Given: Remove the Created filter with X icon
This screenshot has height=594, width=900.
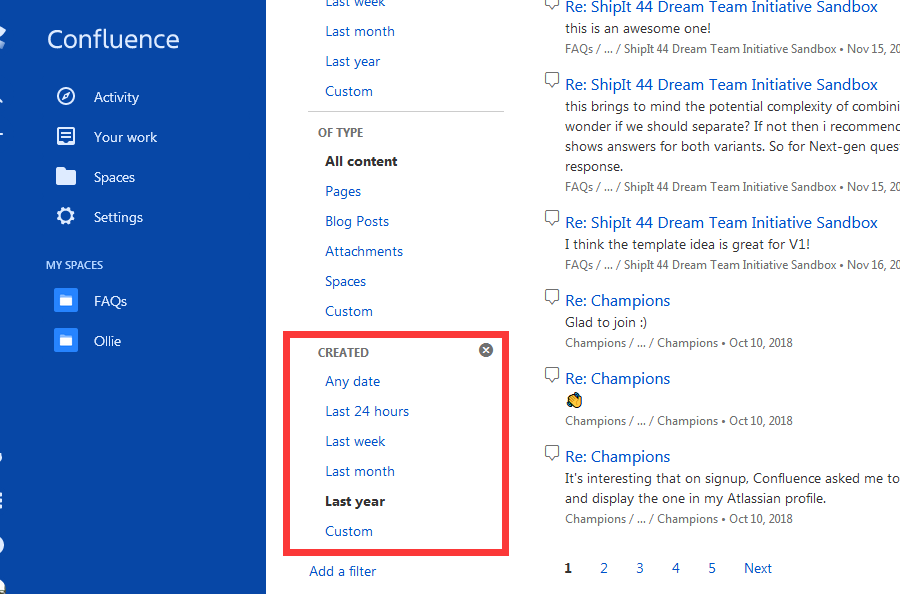Looking at the screenshot, I should click(x=486, y=350).
